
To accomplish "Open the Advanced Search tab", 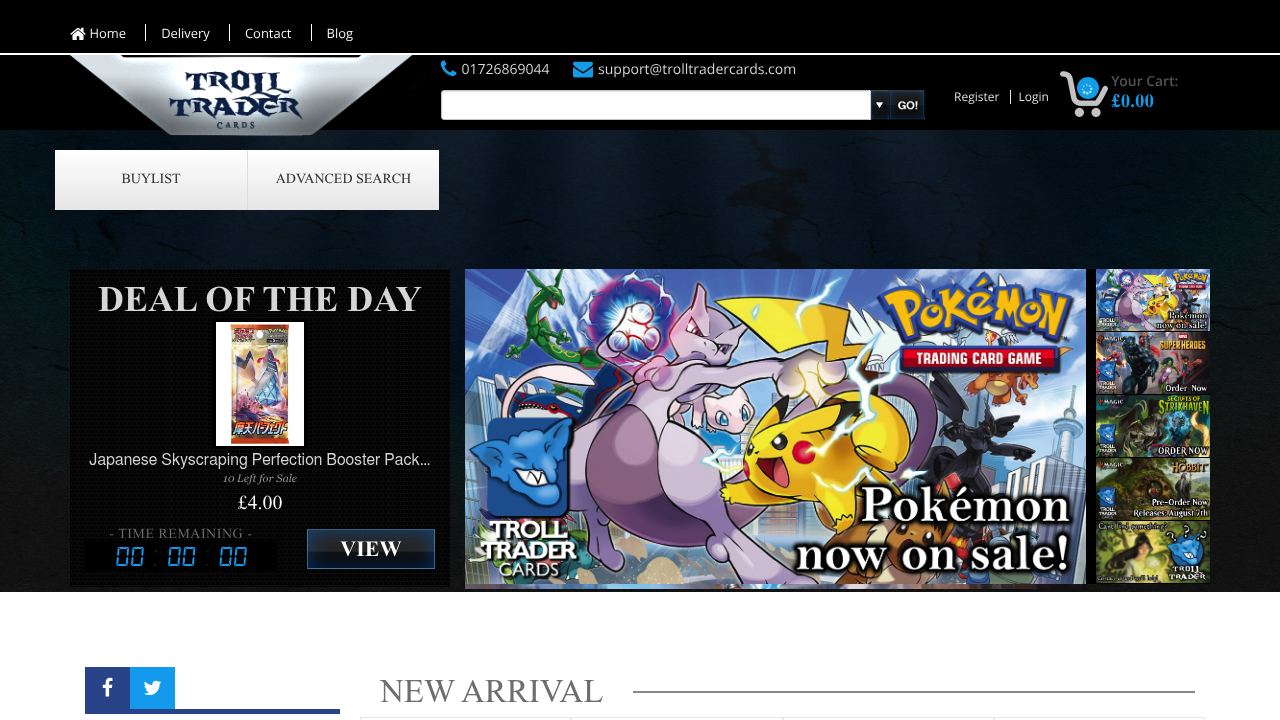I will click(x=343, y=180).
